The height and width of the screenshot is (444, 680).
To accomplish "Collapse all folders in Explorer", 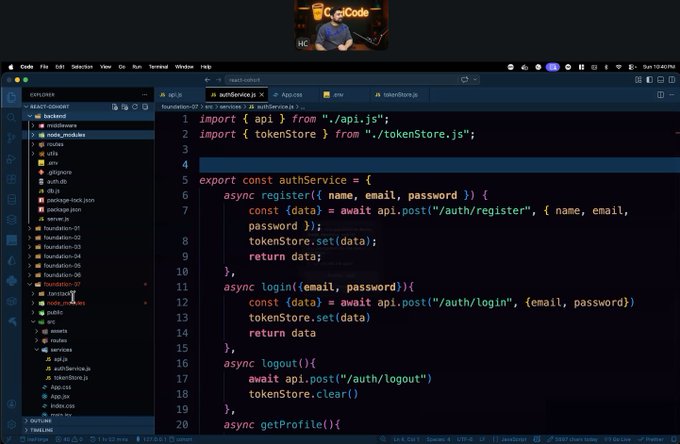I will click(x=145, y=107).
